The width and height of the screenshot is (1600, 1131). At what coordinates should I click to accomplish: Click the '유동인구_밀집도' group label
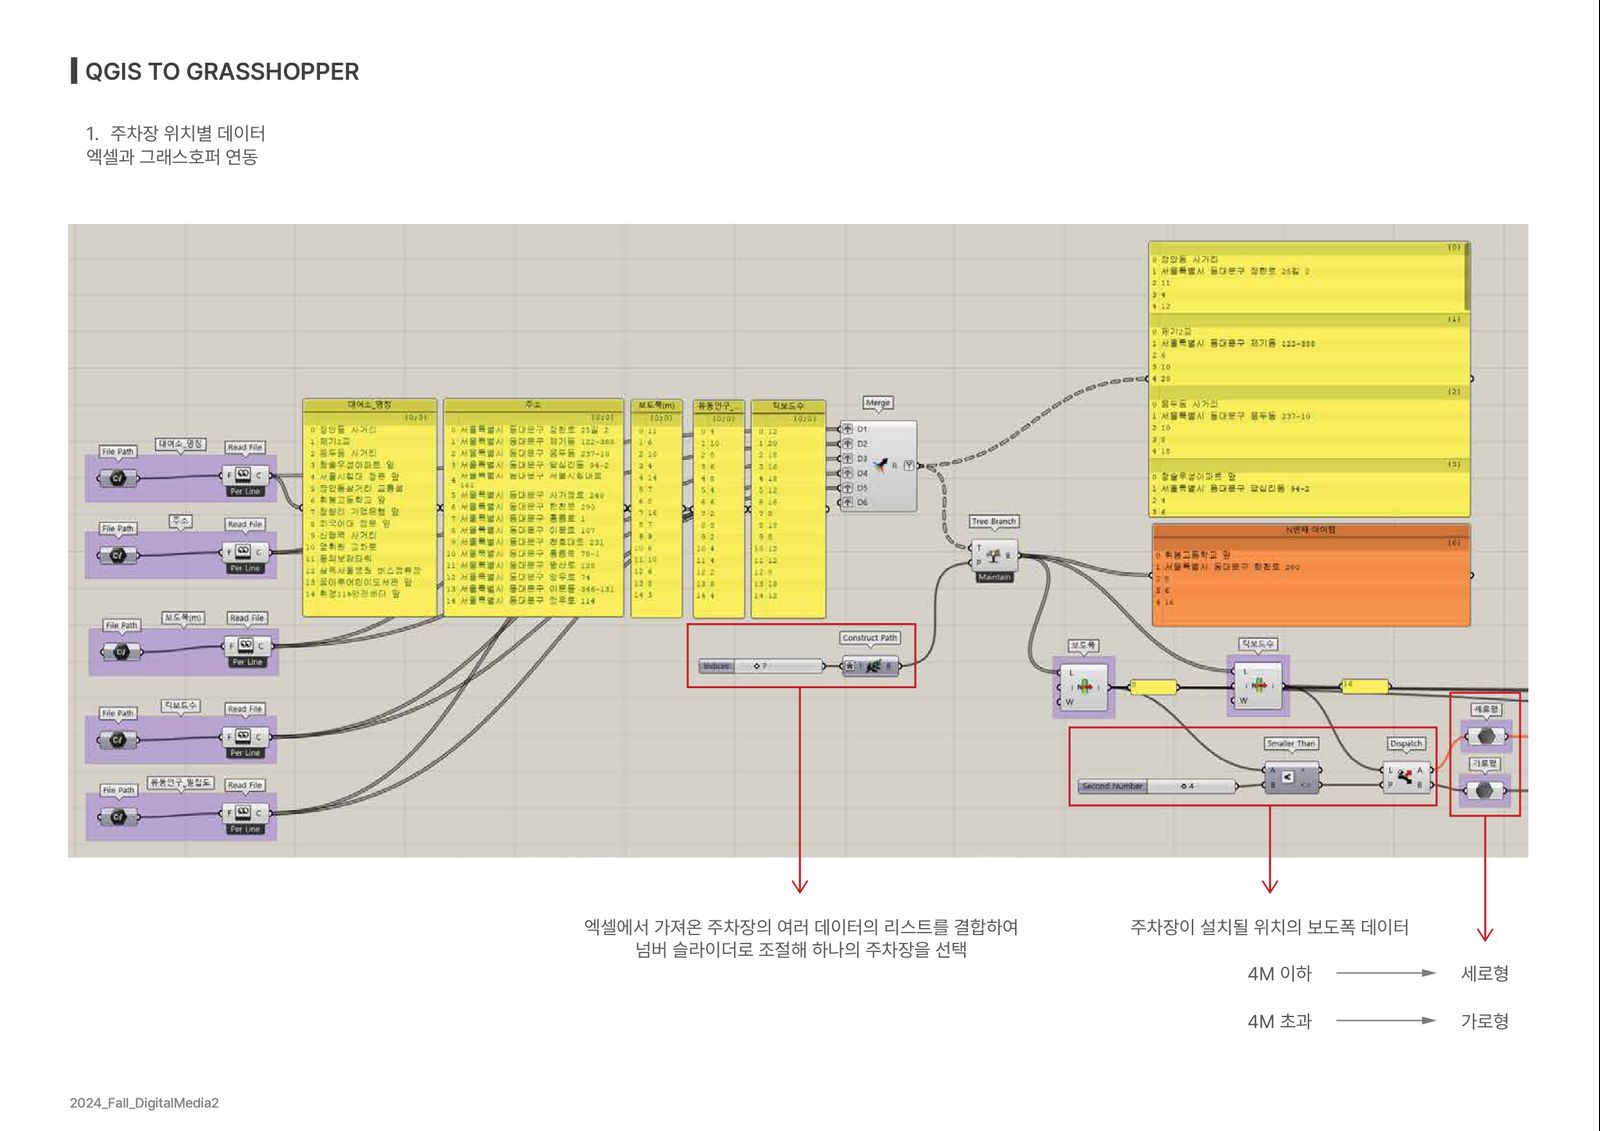pos(180,782)
